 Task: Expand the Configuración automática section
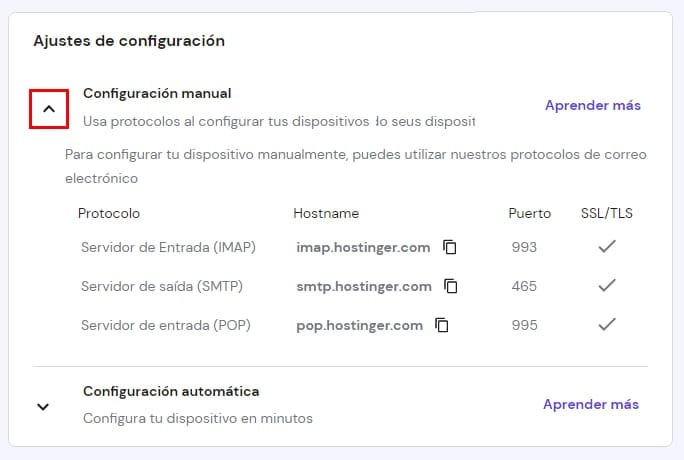[x=43, y=406]
